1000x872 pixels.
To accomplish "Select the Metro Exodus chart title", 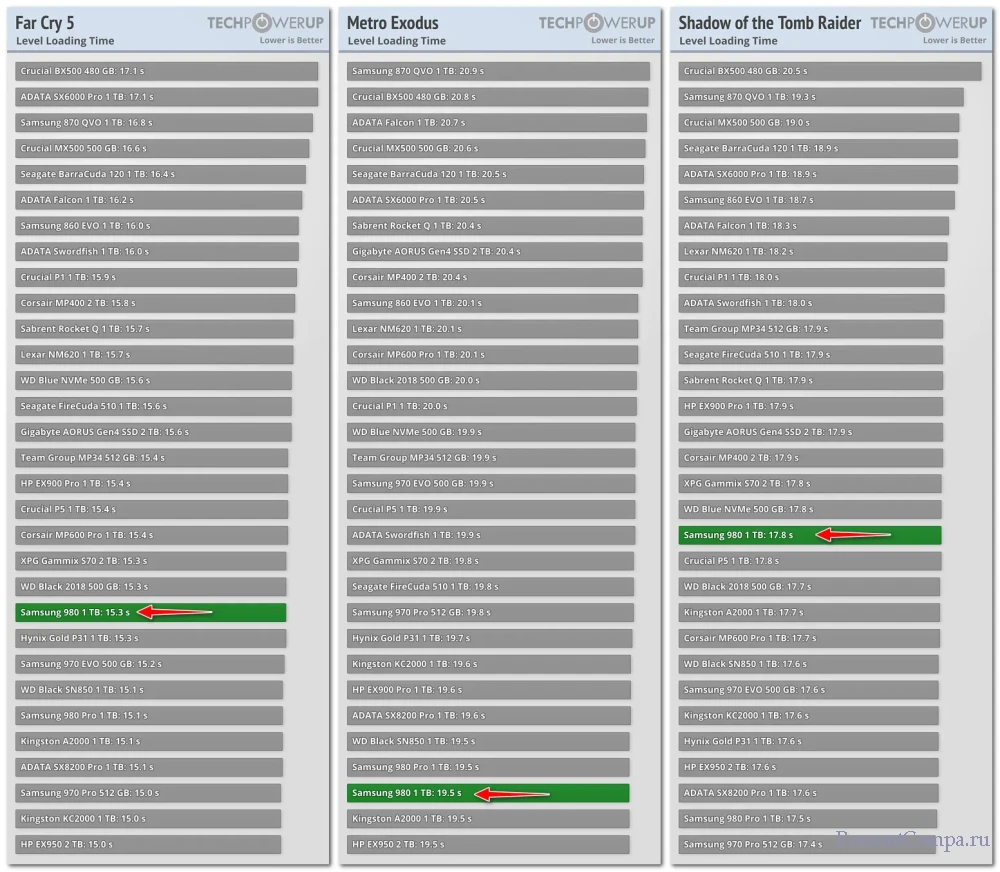I will pyautogui.click(x=393, y=23).
